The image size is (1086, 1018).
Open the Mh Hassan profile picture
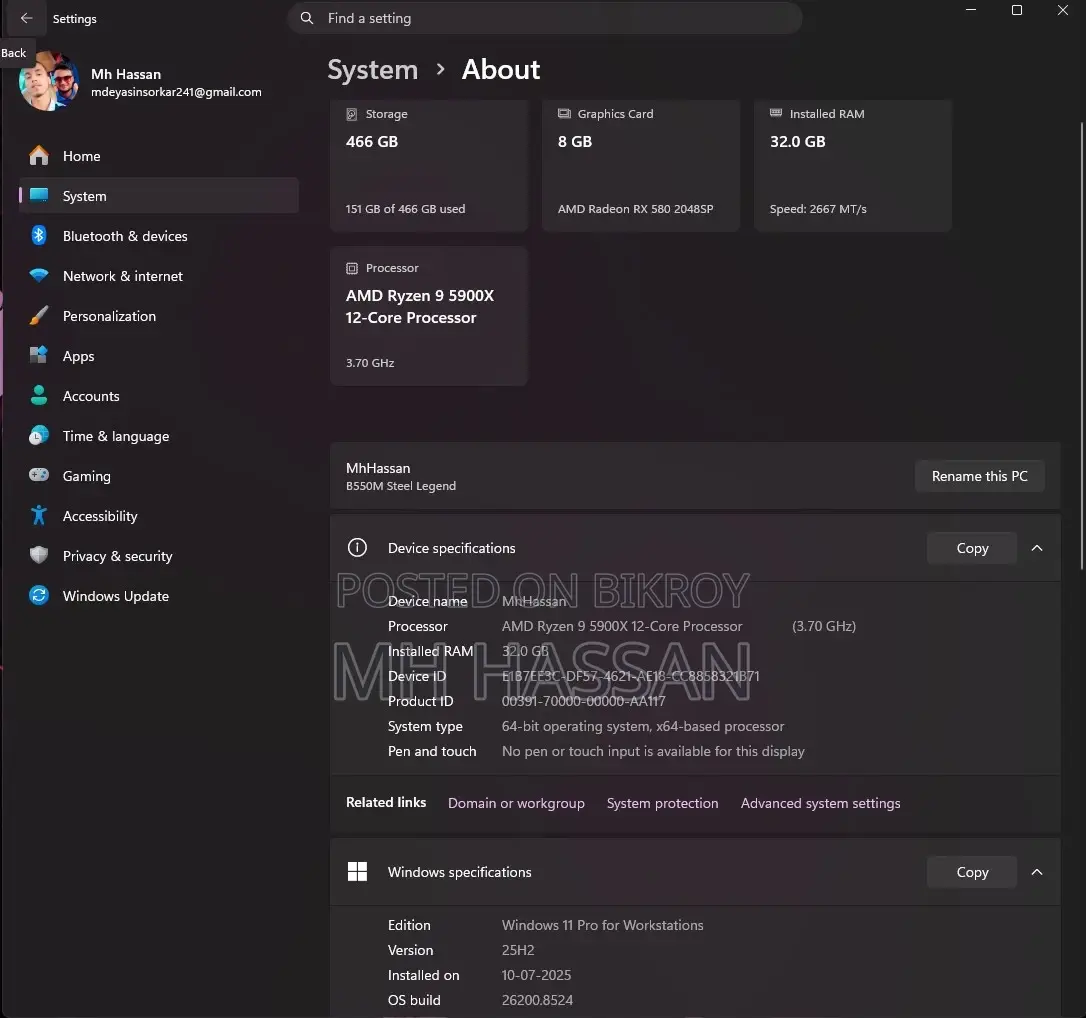[x=48, y=81]
